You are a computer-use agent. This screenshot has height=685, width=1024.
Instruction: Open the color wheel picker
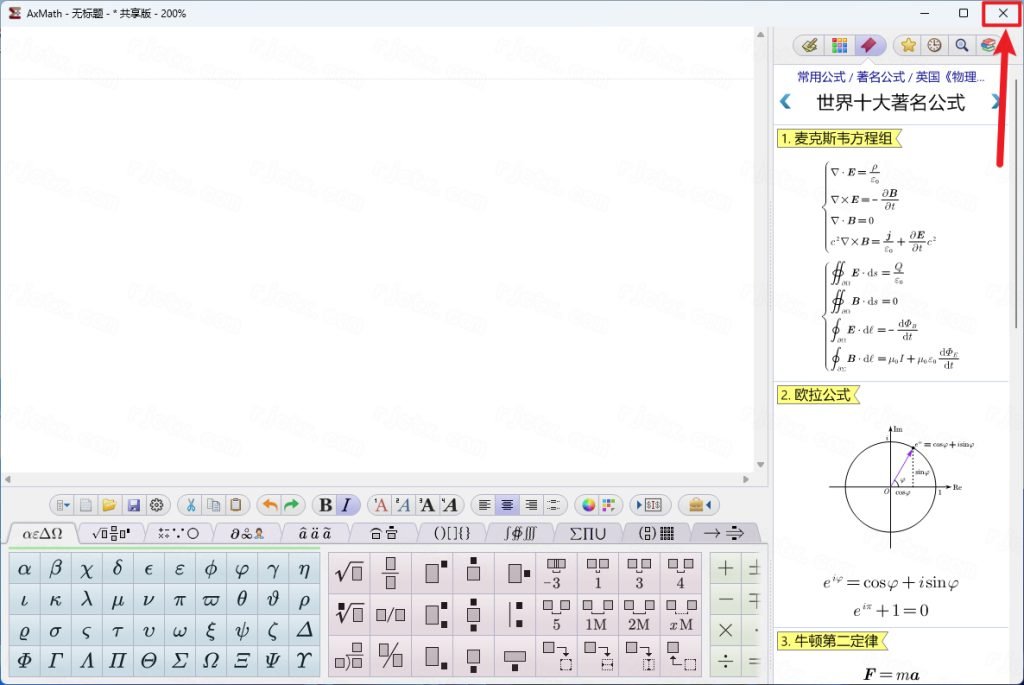(588, 505)
